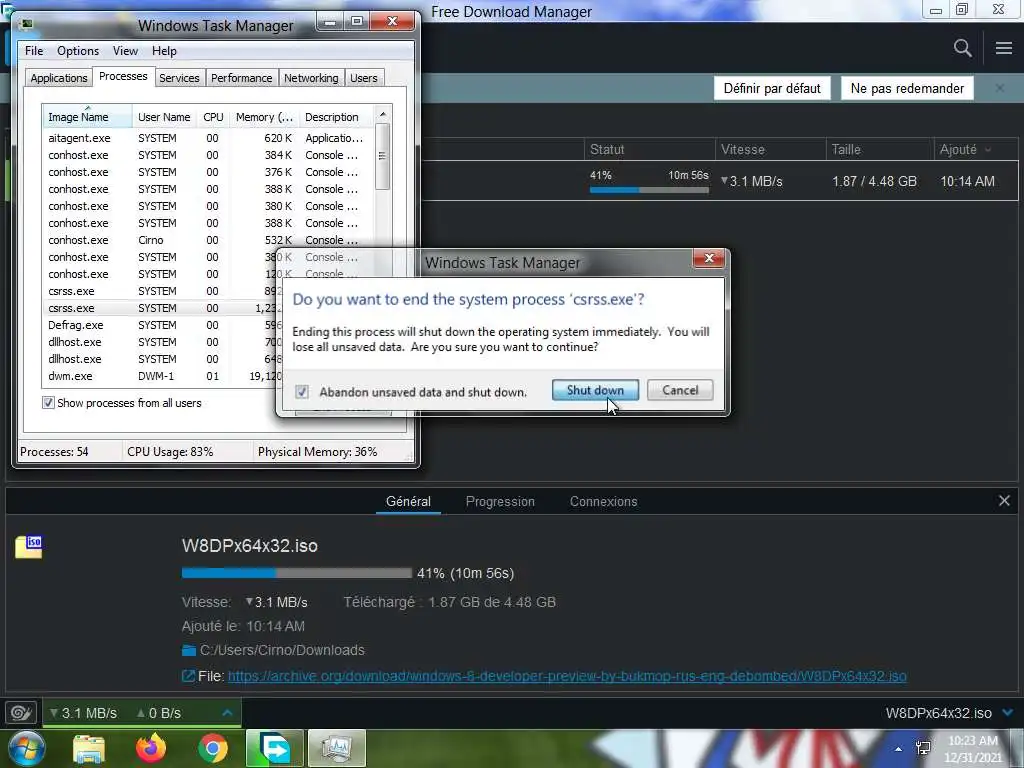Viewport: 1024px width, 768px height.
Task: Click Ne pas redemander button
Action: click(x=907, y=88)
